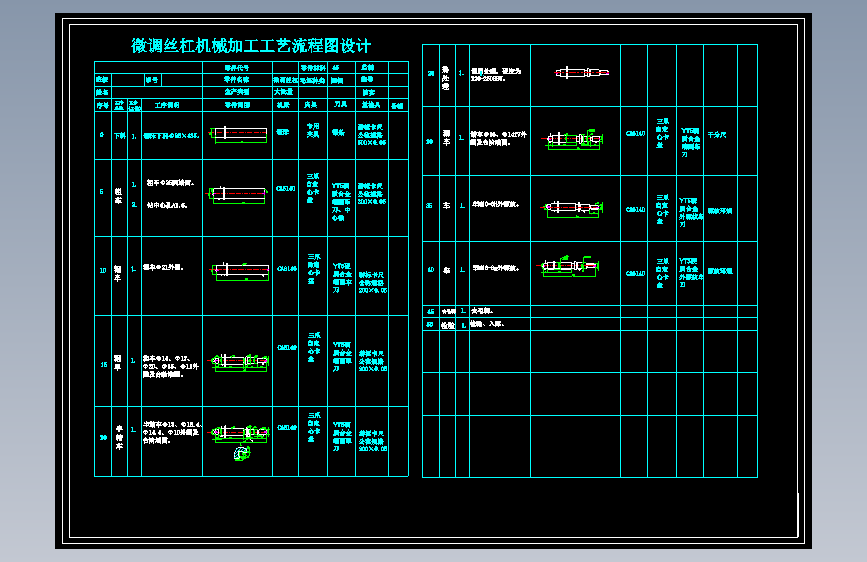Image resolution: width=867 pixels, height=562 pixels.
Task: Select the drawing title 微调丝杠机械加工工艺流程图设计
Action: coord(250,46)
